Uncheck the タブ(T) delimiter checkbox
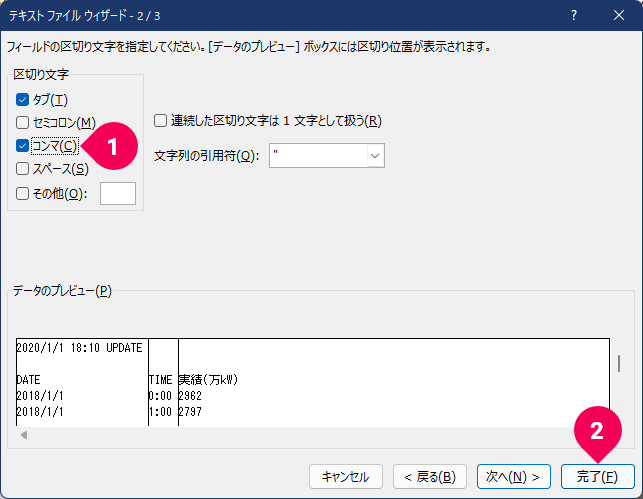 point(23,100)
